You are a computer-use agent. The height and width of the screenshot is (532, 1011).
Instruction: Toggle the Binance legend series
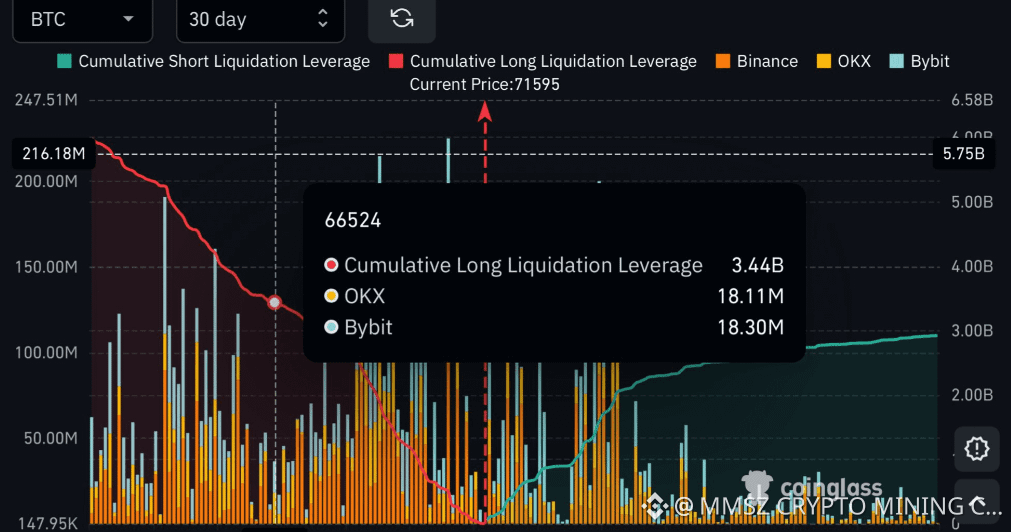757,61
